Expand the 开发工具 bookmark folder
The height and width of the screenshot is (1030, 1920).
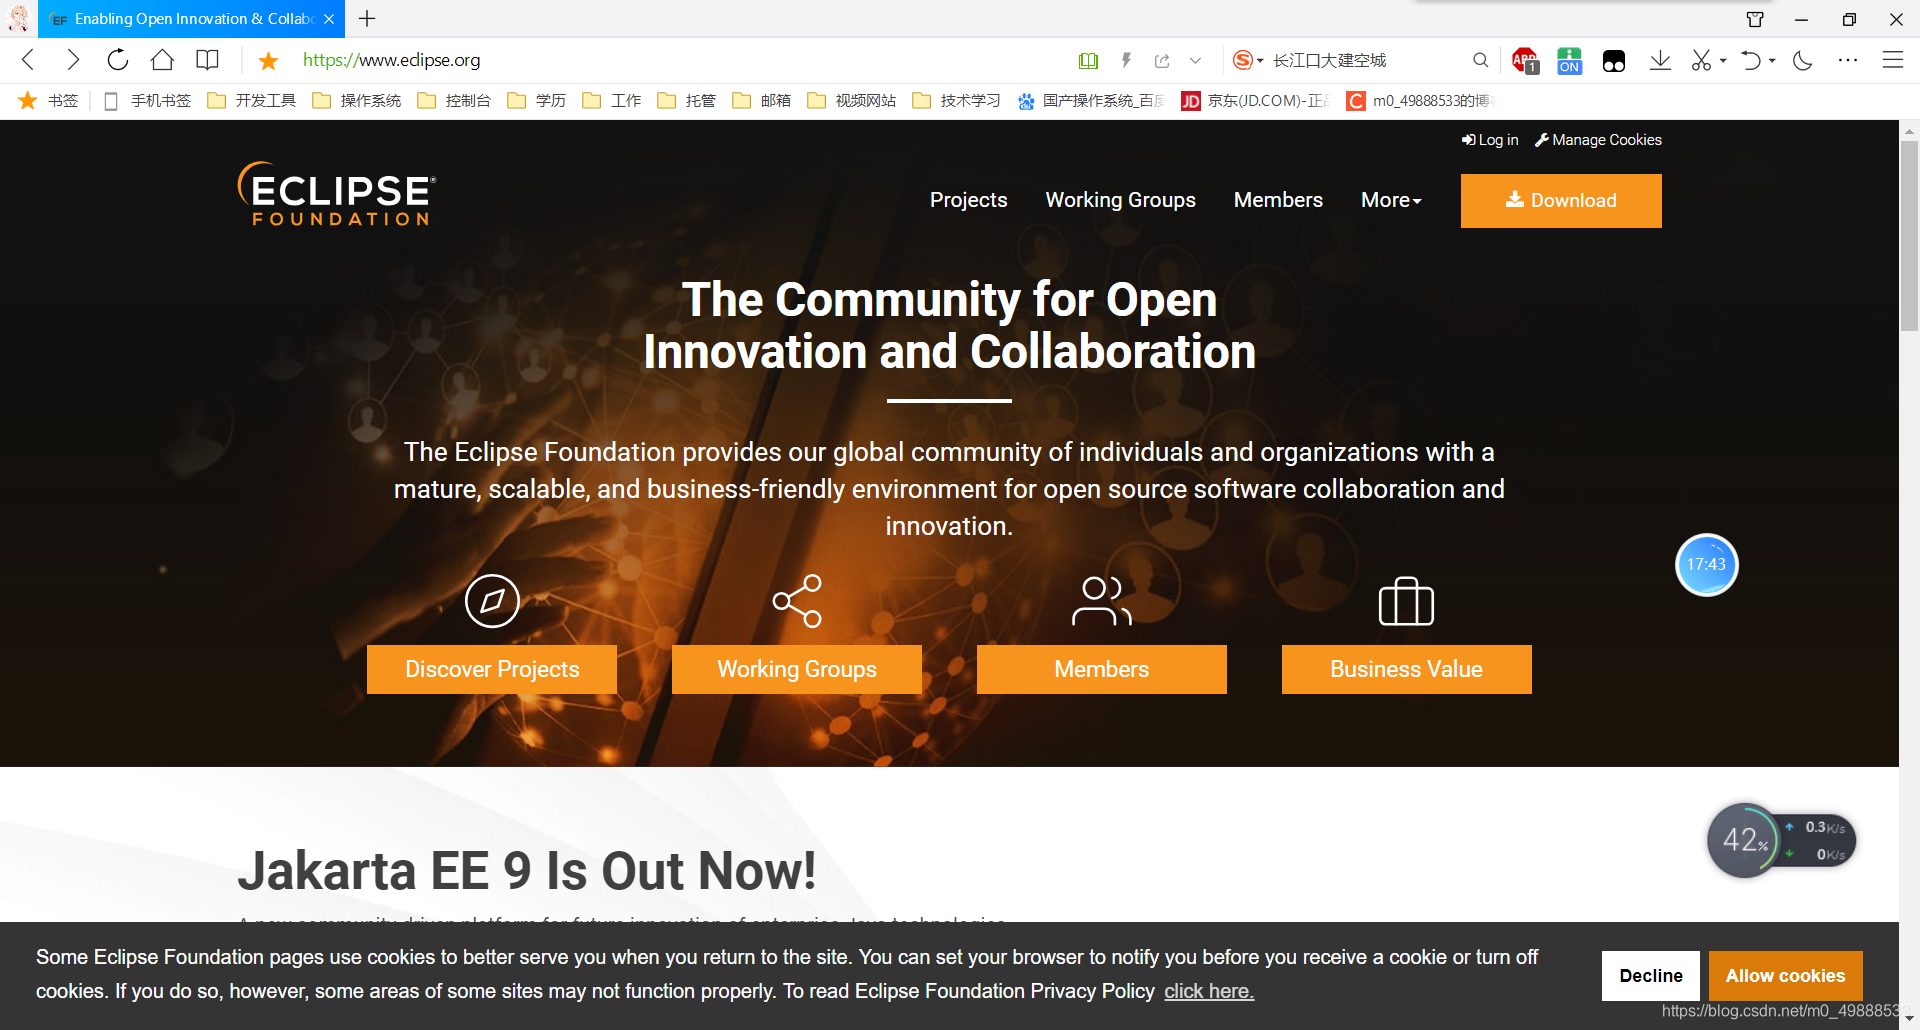click(252, 101)
